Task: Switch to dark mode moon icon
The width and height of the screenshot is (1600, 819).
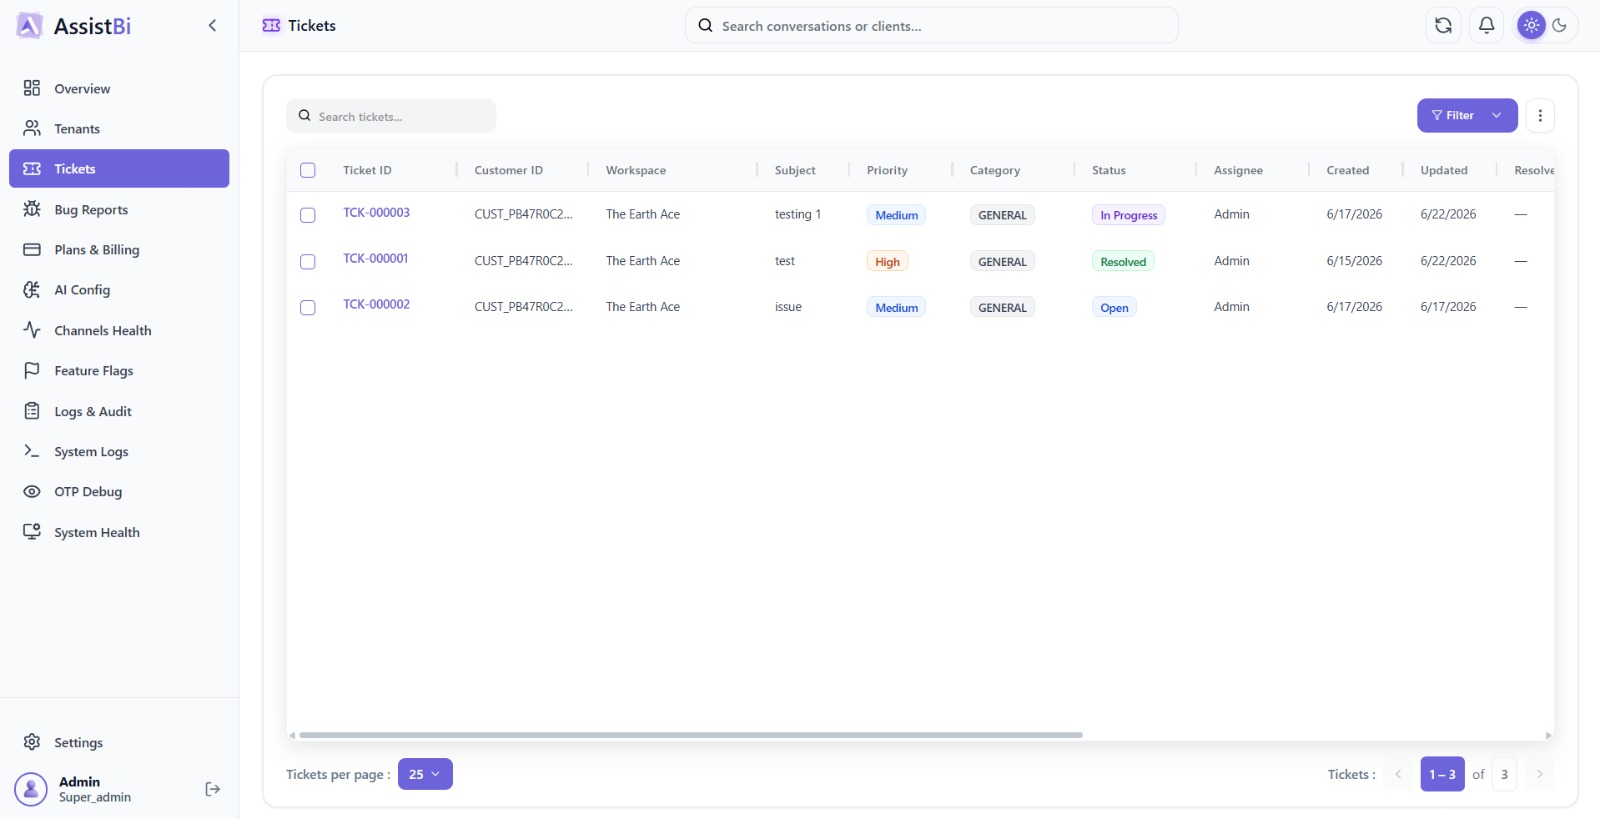Action: pos(1560,26)
